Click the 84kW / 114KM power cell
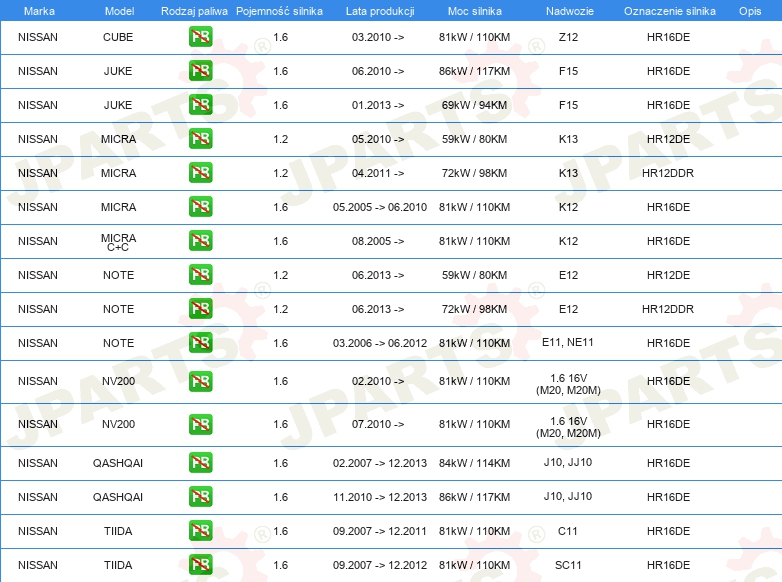The width and height of the screenshot is (782, 582). tap(474, 463)
